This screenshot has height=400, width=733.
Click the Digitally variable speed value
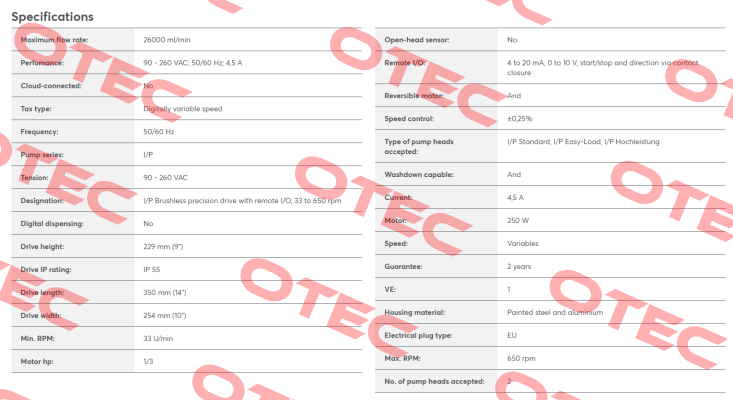[x=183, y=109]
